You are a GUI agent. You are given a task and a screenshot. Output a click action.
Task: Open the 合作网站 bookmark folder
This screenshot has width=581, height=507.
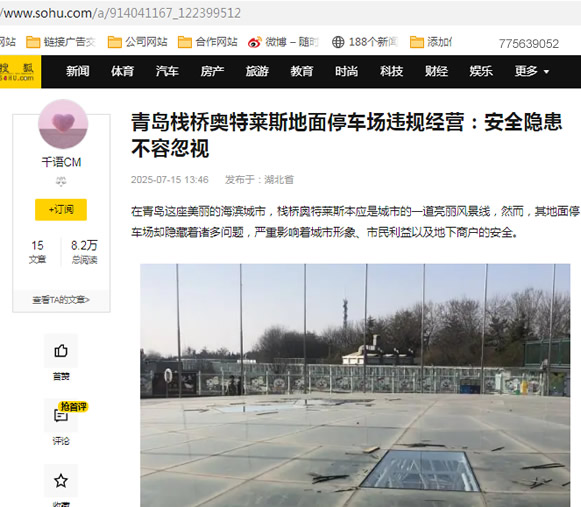[185, 42]
